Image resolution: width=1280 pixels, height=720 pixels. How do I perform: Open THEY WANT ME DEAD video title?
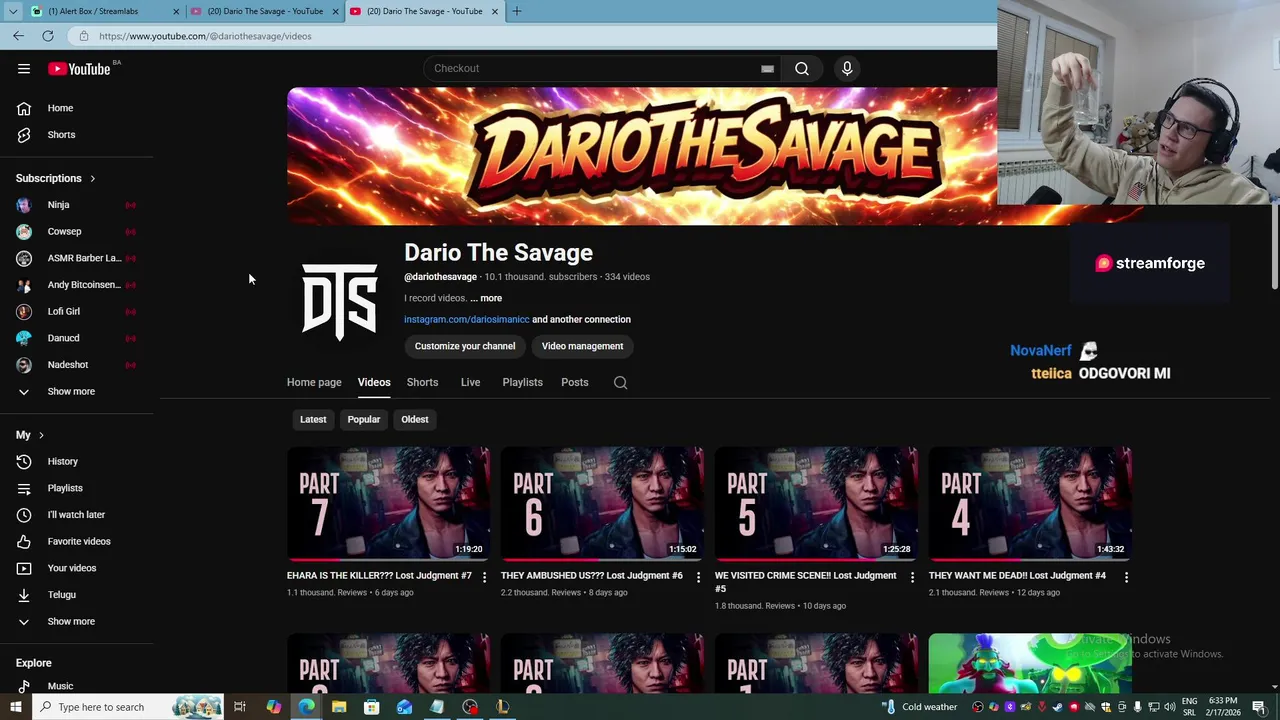pos(1017,576)
